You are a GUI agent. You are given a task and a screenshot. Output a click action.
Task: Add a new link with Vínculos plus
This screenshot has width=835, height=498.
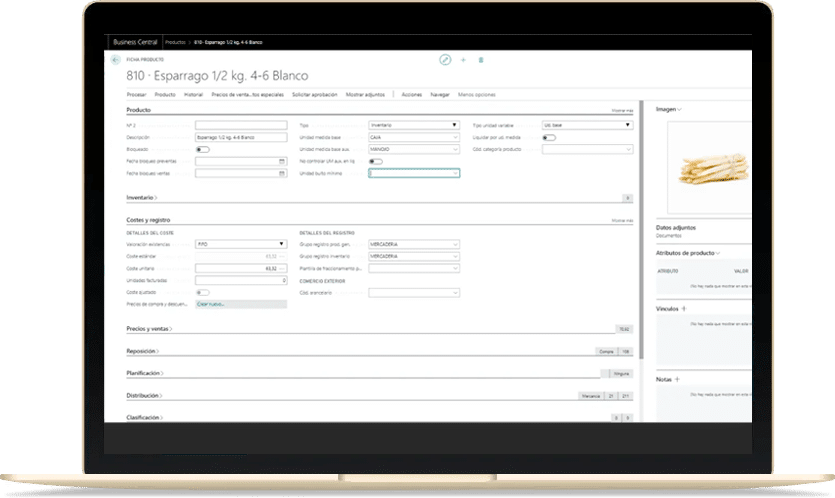(x=684, y=309)
